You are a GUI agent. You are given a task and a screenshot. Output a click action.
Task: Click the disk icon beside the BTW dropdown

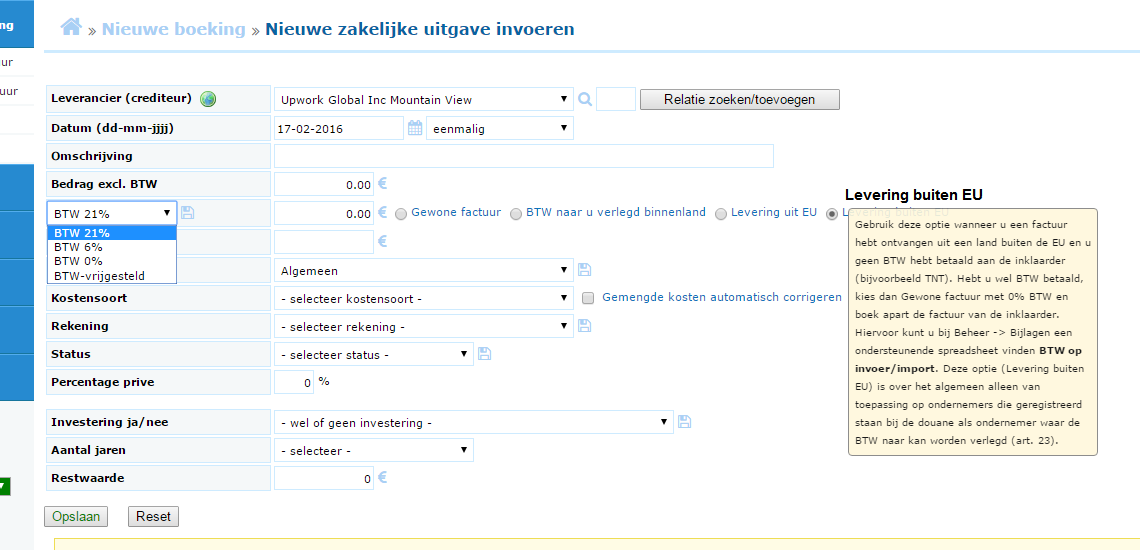[188, 213]
